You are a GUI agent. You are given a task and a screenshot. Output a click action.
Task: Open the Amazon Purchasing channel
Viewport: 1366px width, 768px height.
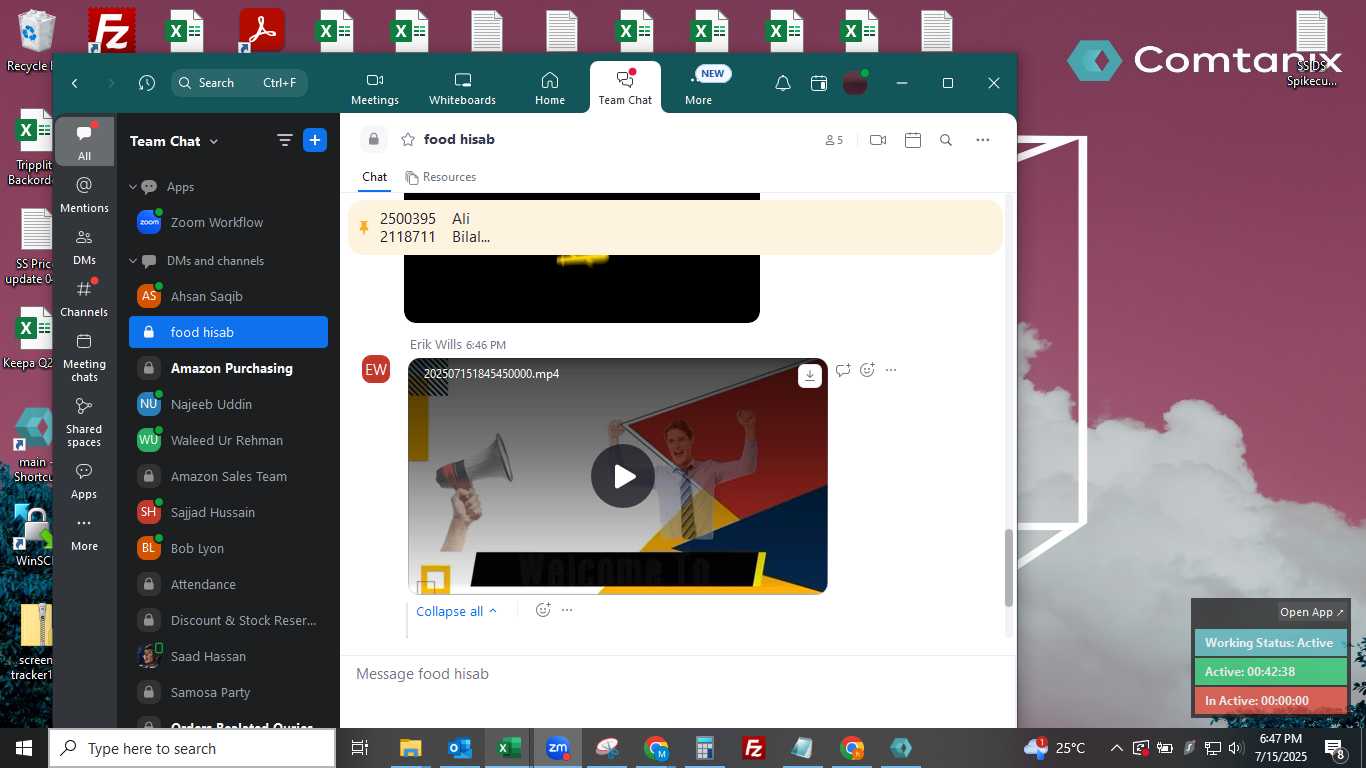point(229,368)
